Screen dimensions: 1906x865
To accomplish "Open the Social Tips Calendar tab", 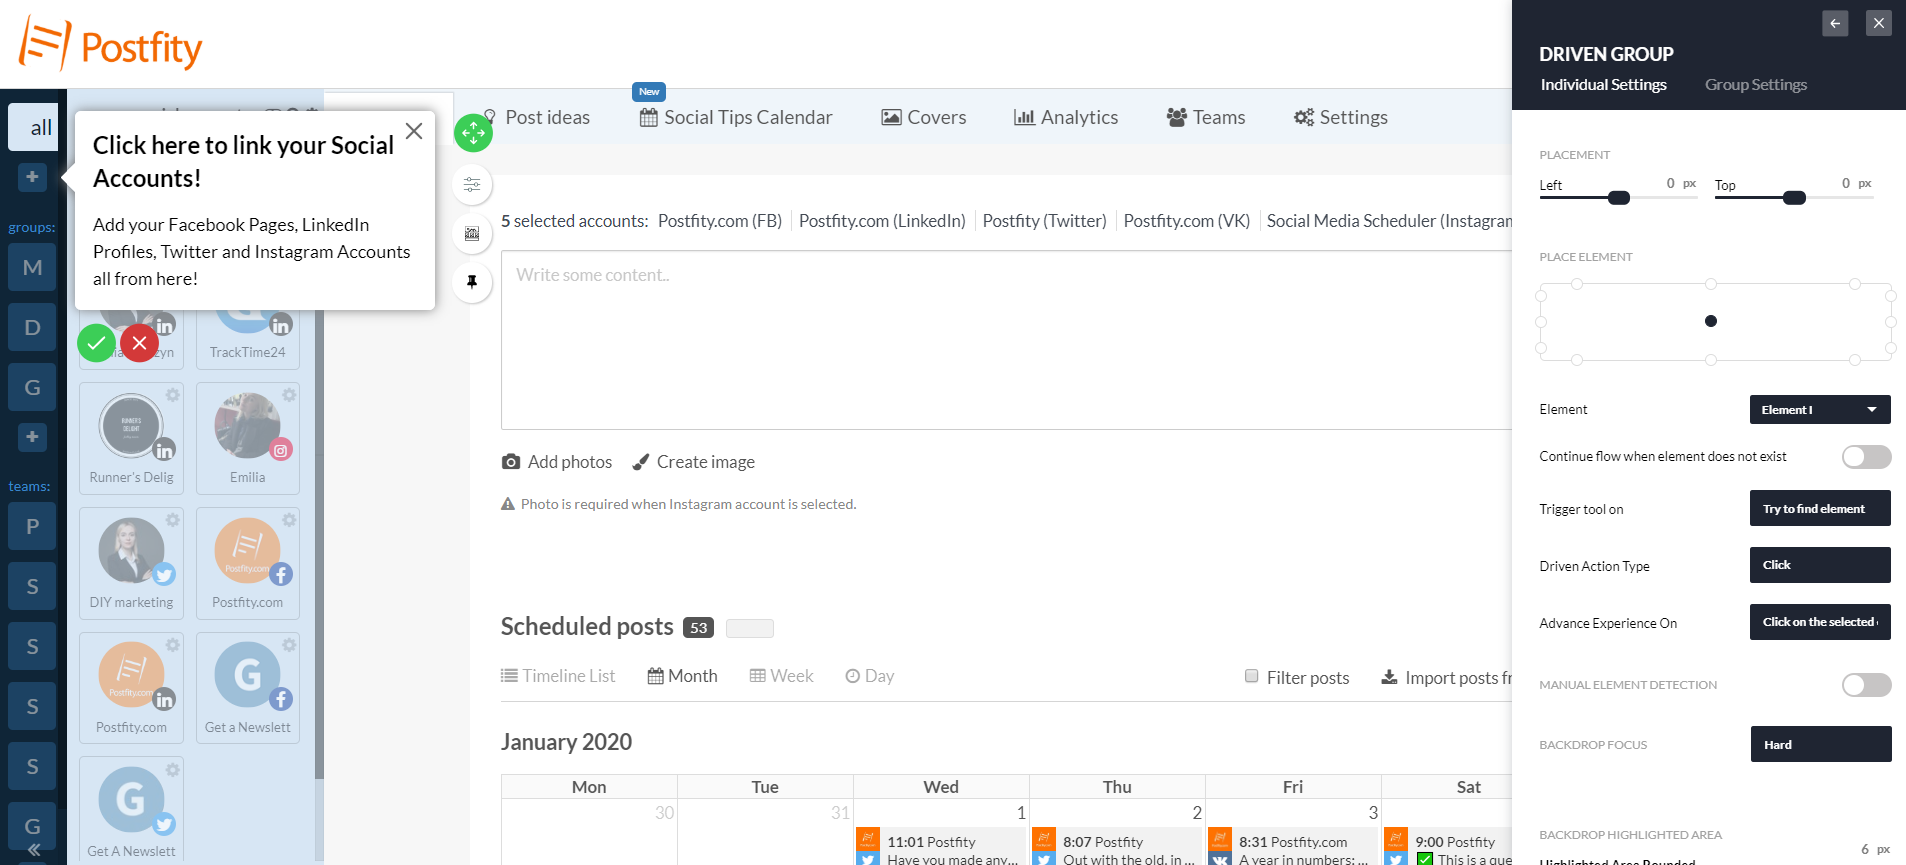I will (736, 117).
